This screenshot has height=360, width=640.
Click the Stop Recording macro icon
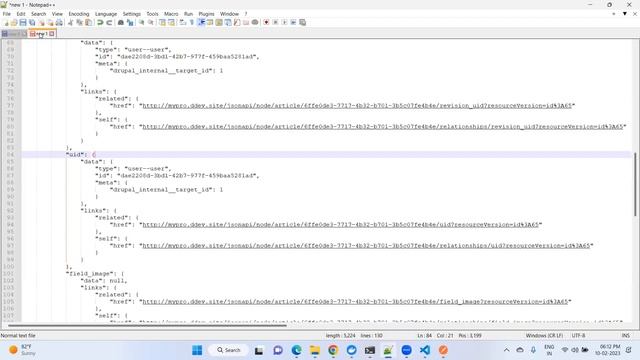point(276,22)
